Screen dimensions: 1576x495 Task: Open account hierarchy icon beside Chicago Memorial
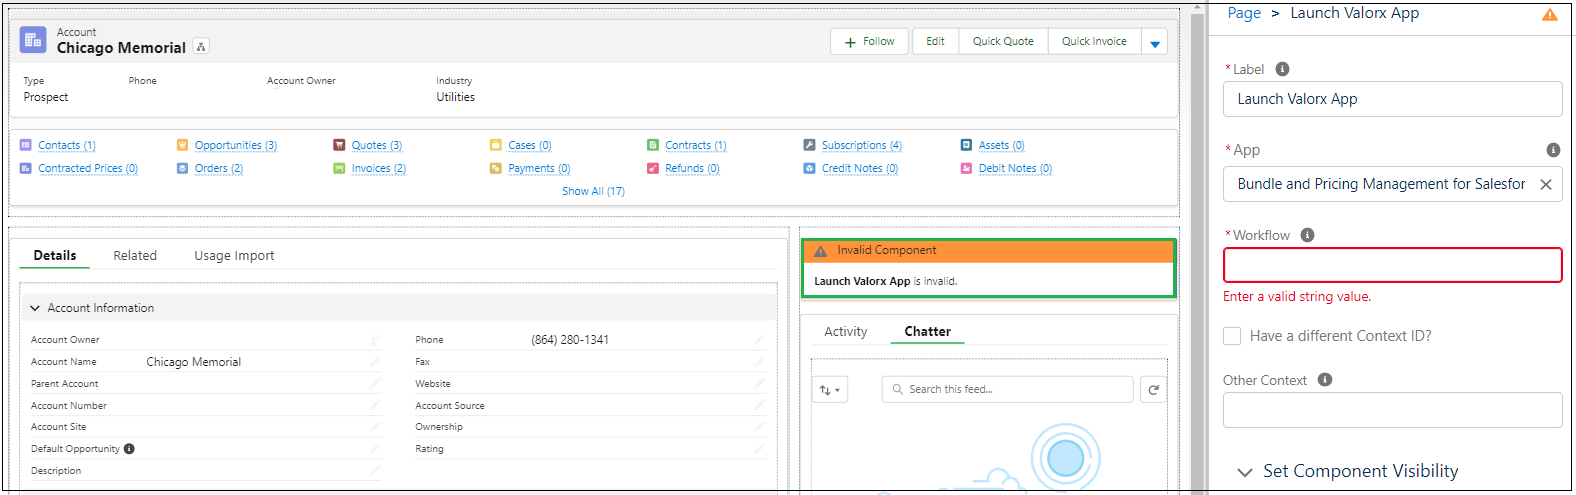[x=201, y=47]
